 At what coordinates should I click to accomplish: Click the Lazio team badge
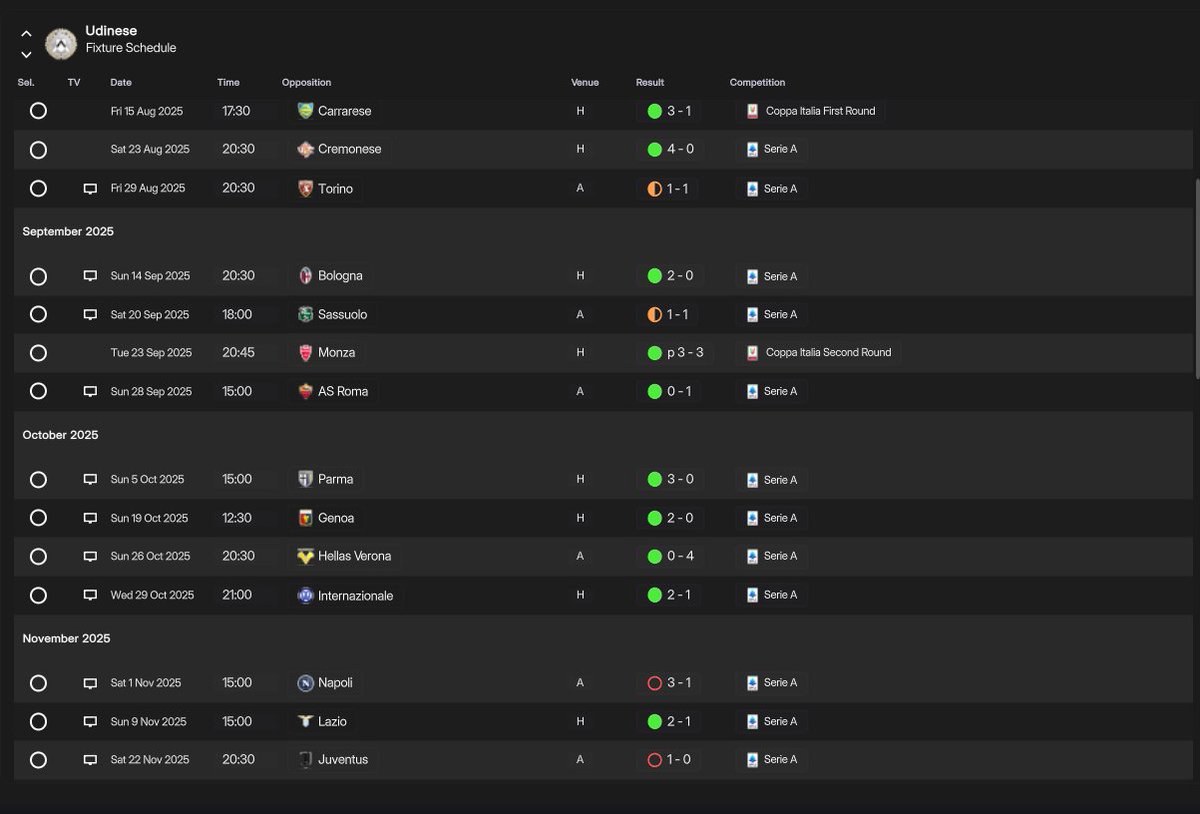pos(306,721)
